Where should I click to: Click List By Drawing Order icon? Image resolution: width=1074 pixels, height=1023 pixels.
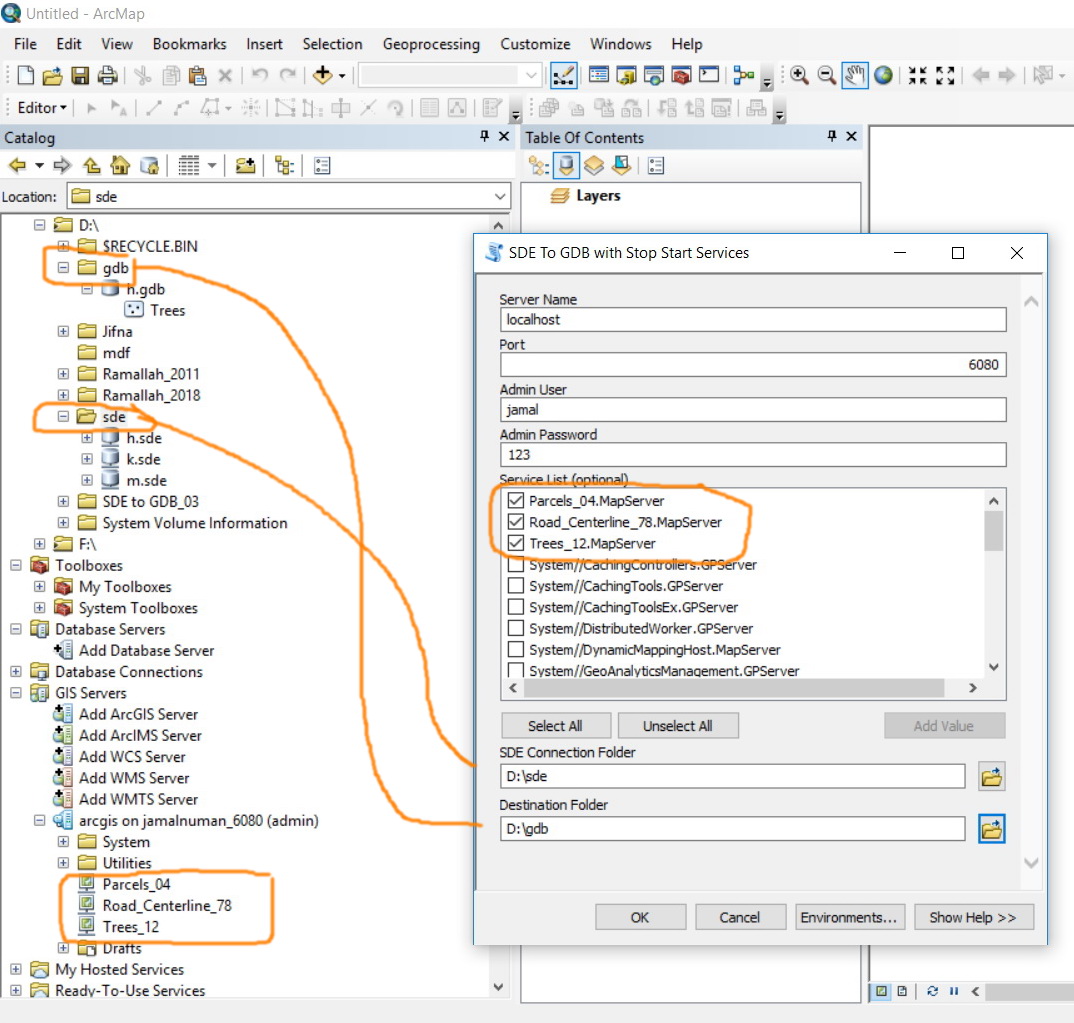pyautogui.click(x=538, y=166)
